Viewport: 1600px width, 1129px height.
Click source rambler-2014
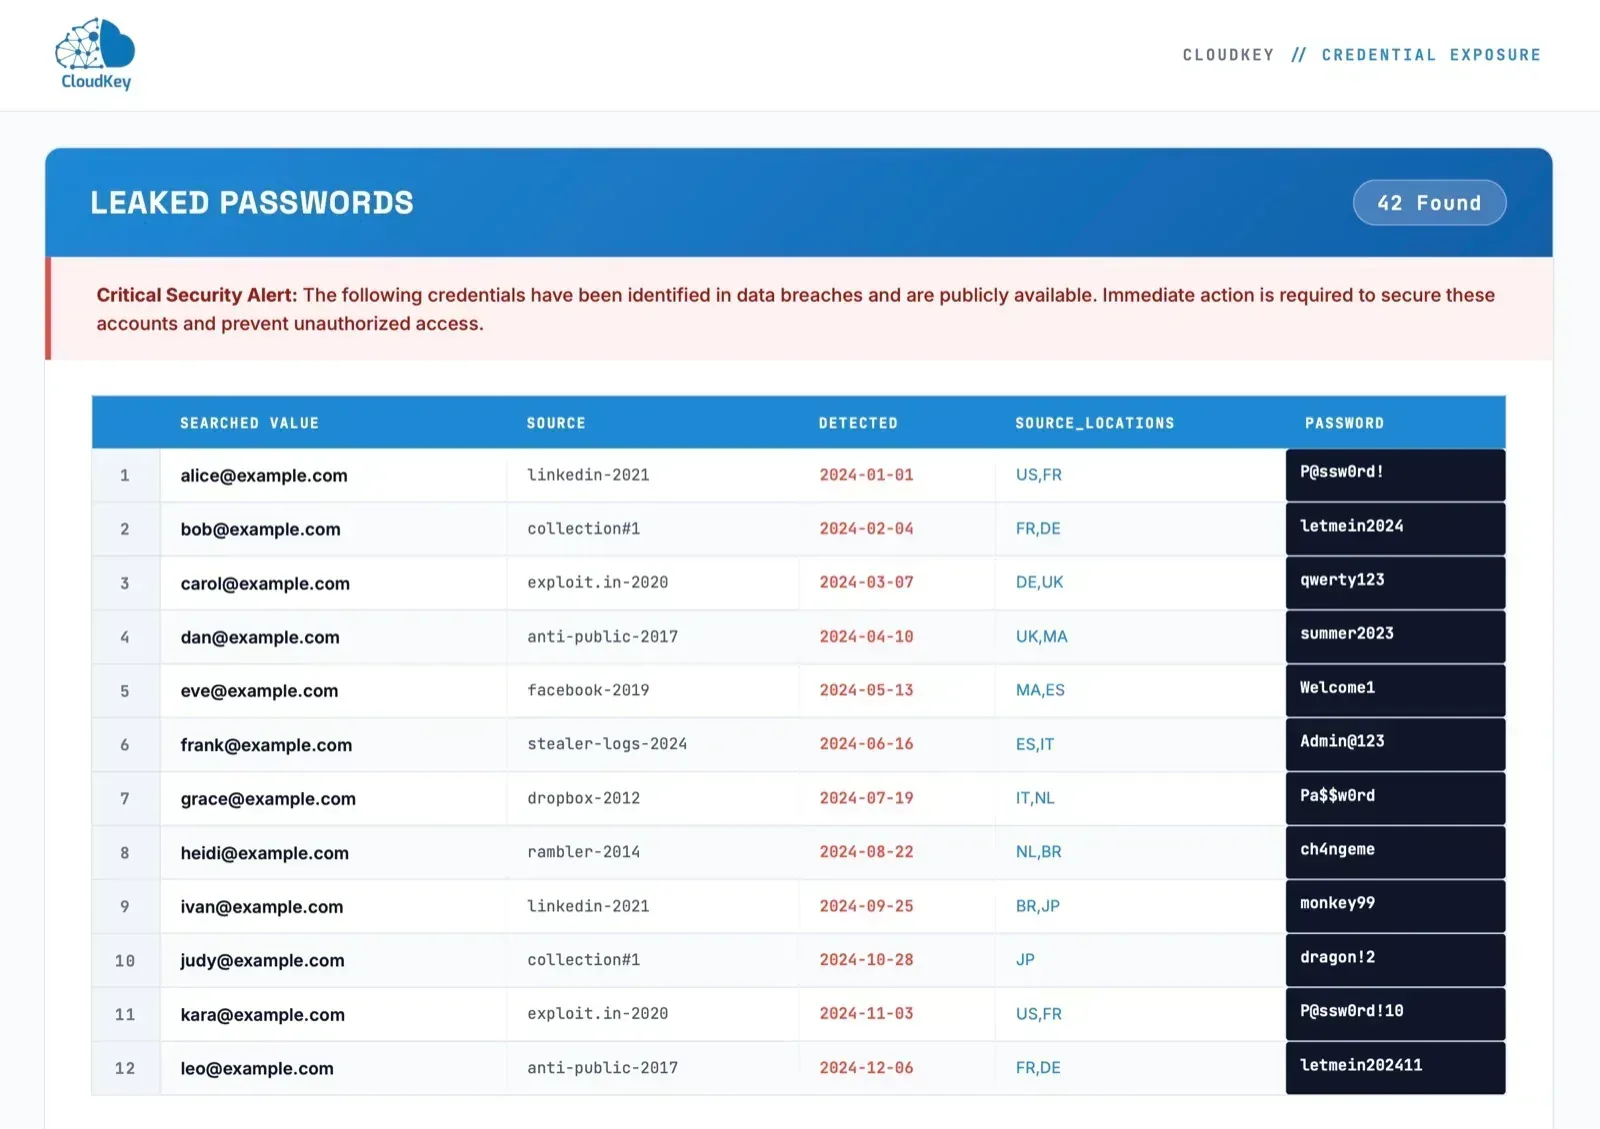[583, 852]
